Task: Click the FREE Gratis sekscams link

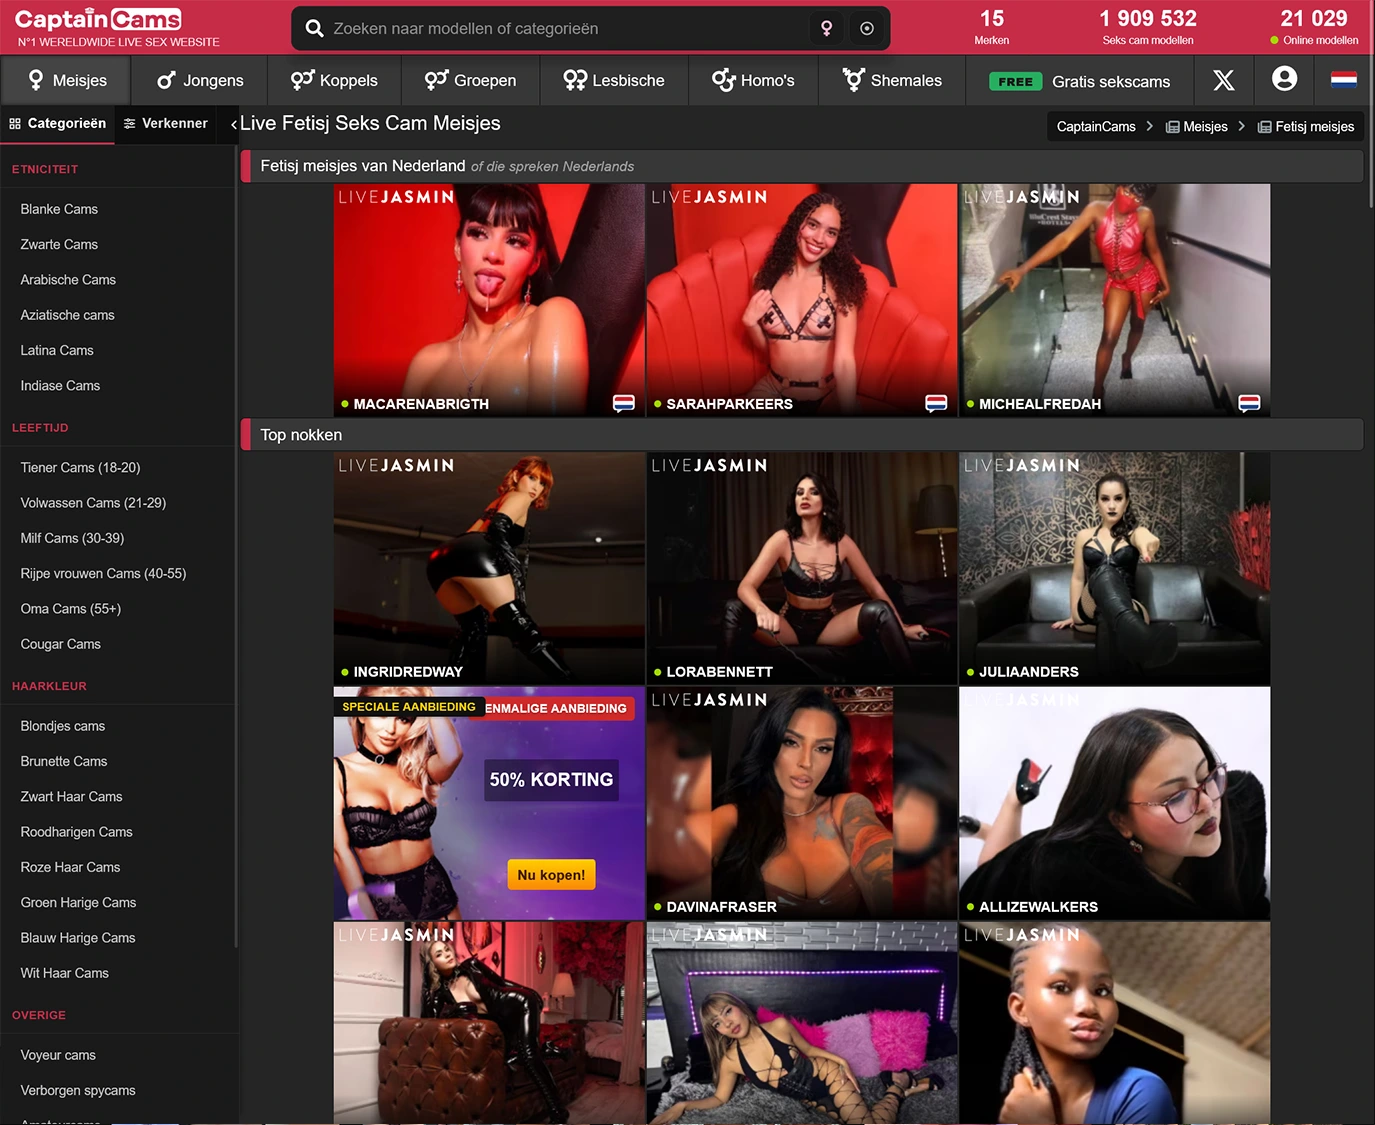Action: pyautogui.click(x=1079, y=82)
